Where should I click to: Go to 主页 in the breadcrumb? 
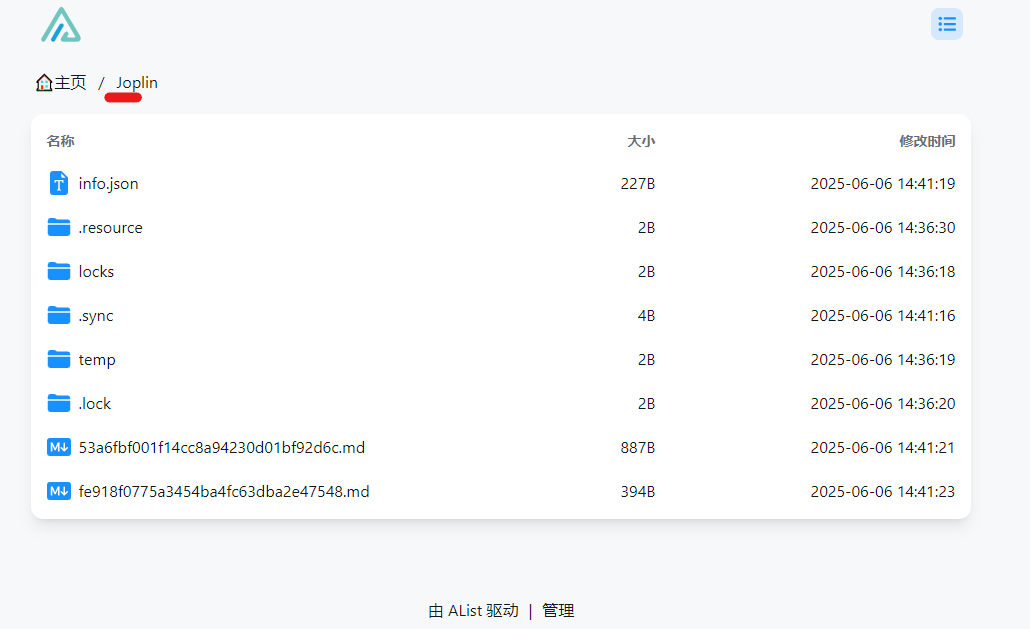pos(70,83)
